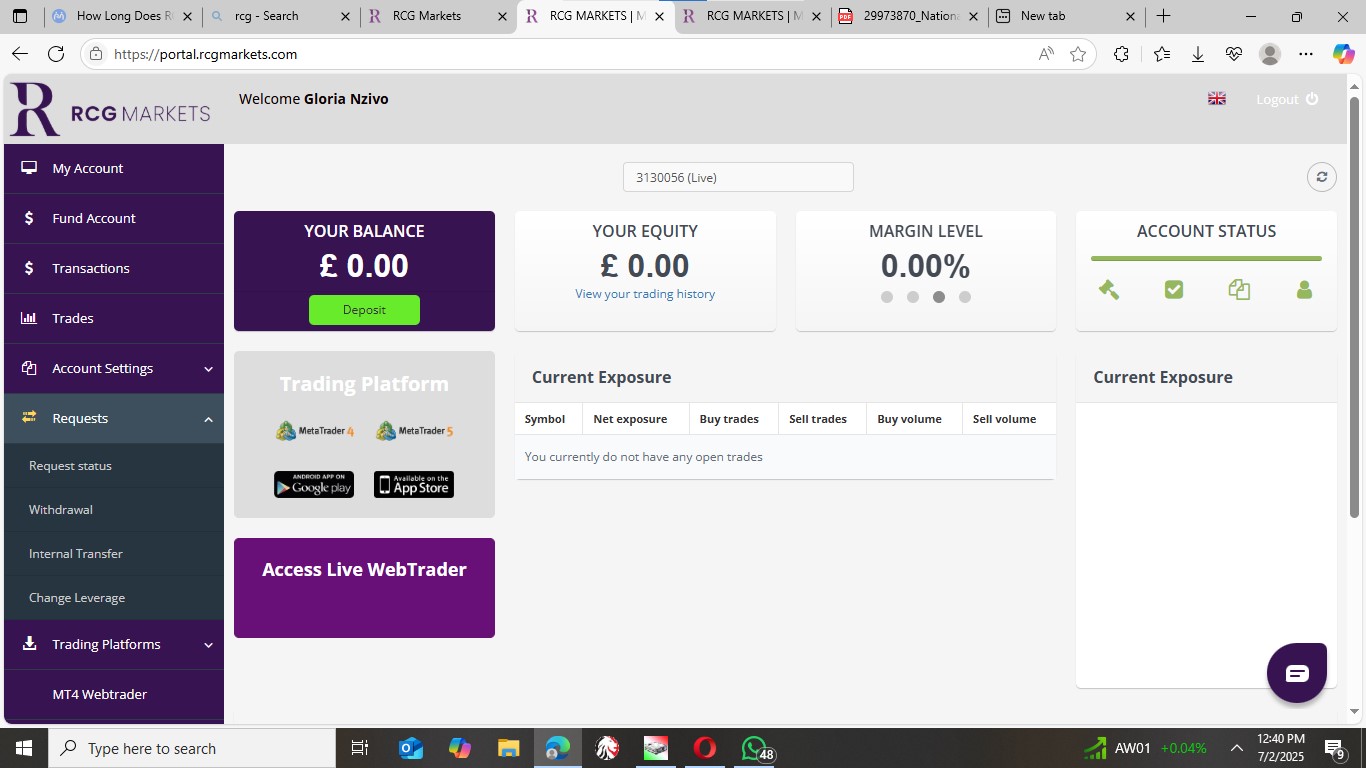Expand the Account Settings menu
Image resolution: width=1366 pixels, height=768 pixels.
point(114,368)
